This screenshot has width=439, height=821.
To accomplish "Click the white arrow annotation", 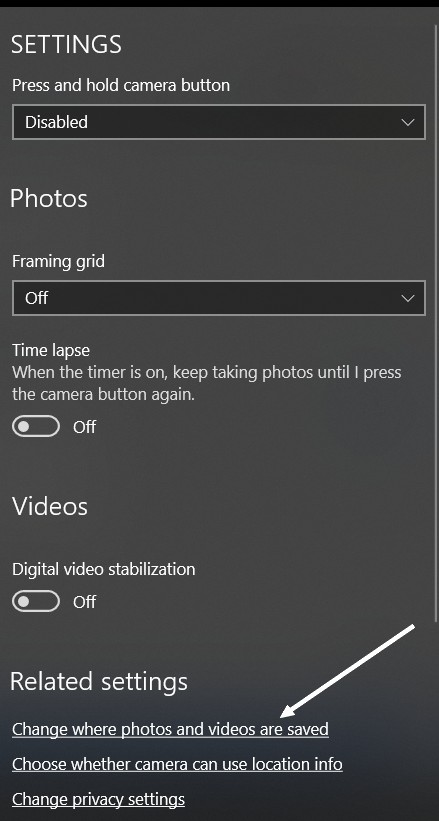I will coord(348,670).
